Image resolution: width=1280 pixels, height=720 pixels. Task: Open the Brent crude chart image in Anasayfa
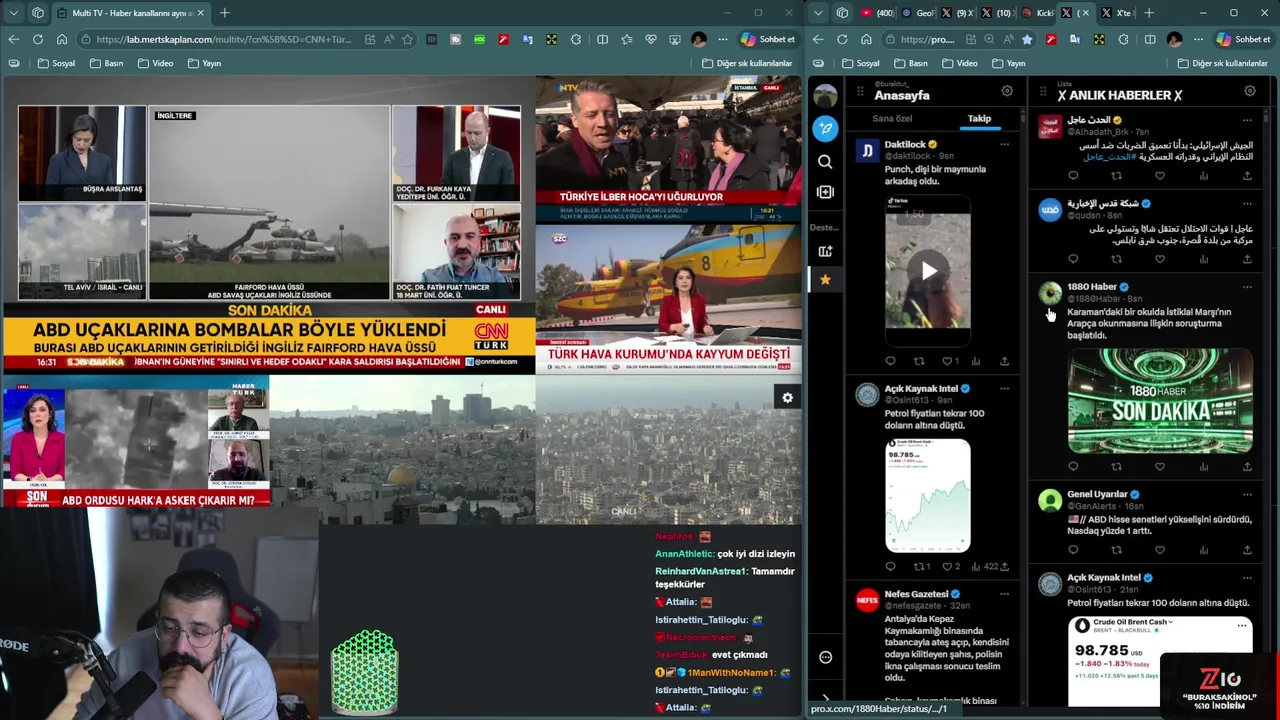928,496
